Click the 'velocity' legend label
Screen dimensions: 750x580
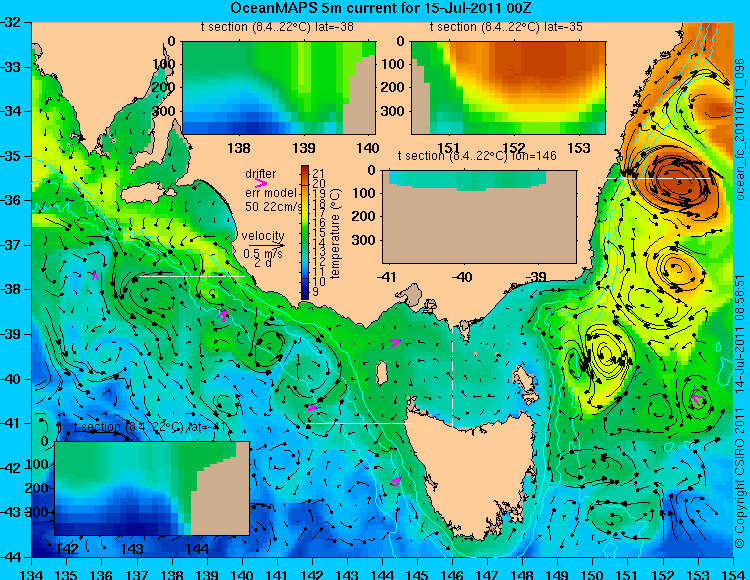click(263, 236)
